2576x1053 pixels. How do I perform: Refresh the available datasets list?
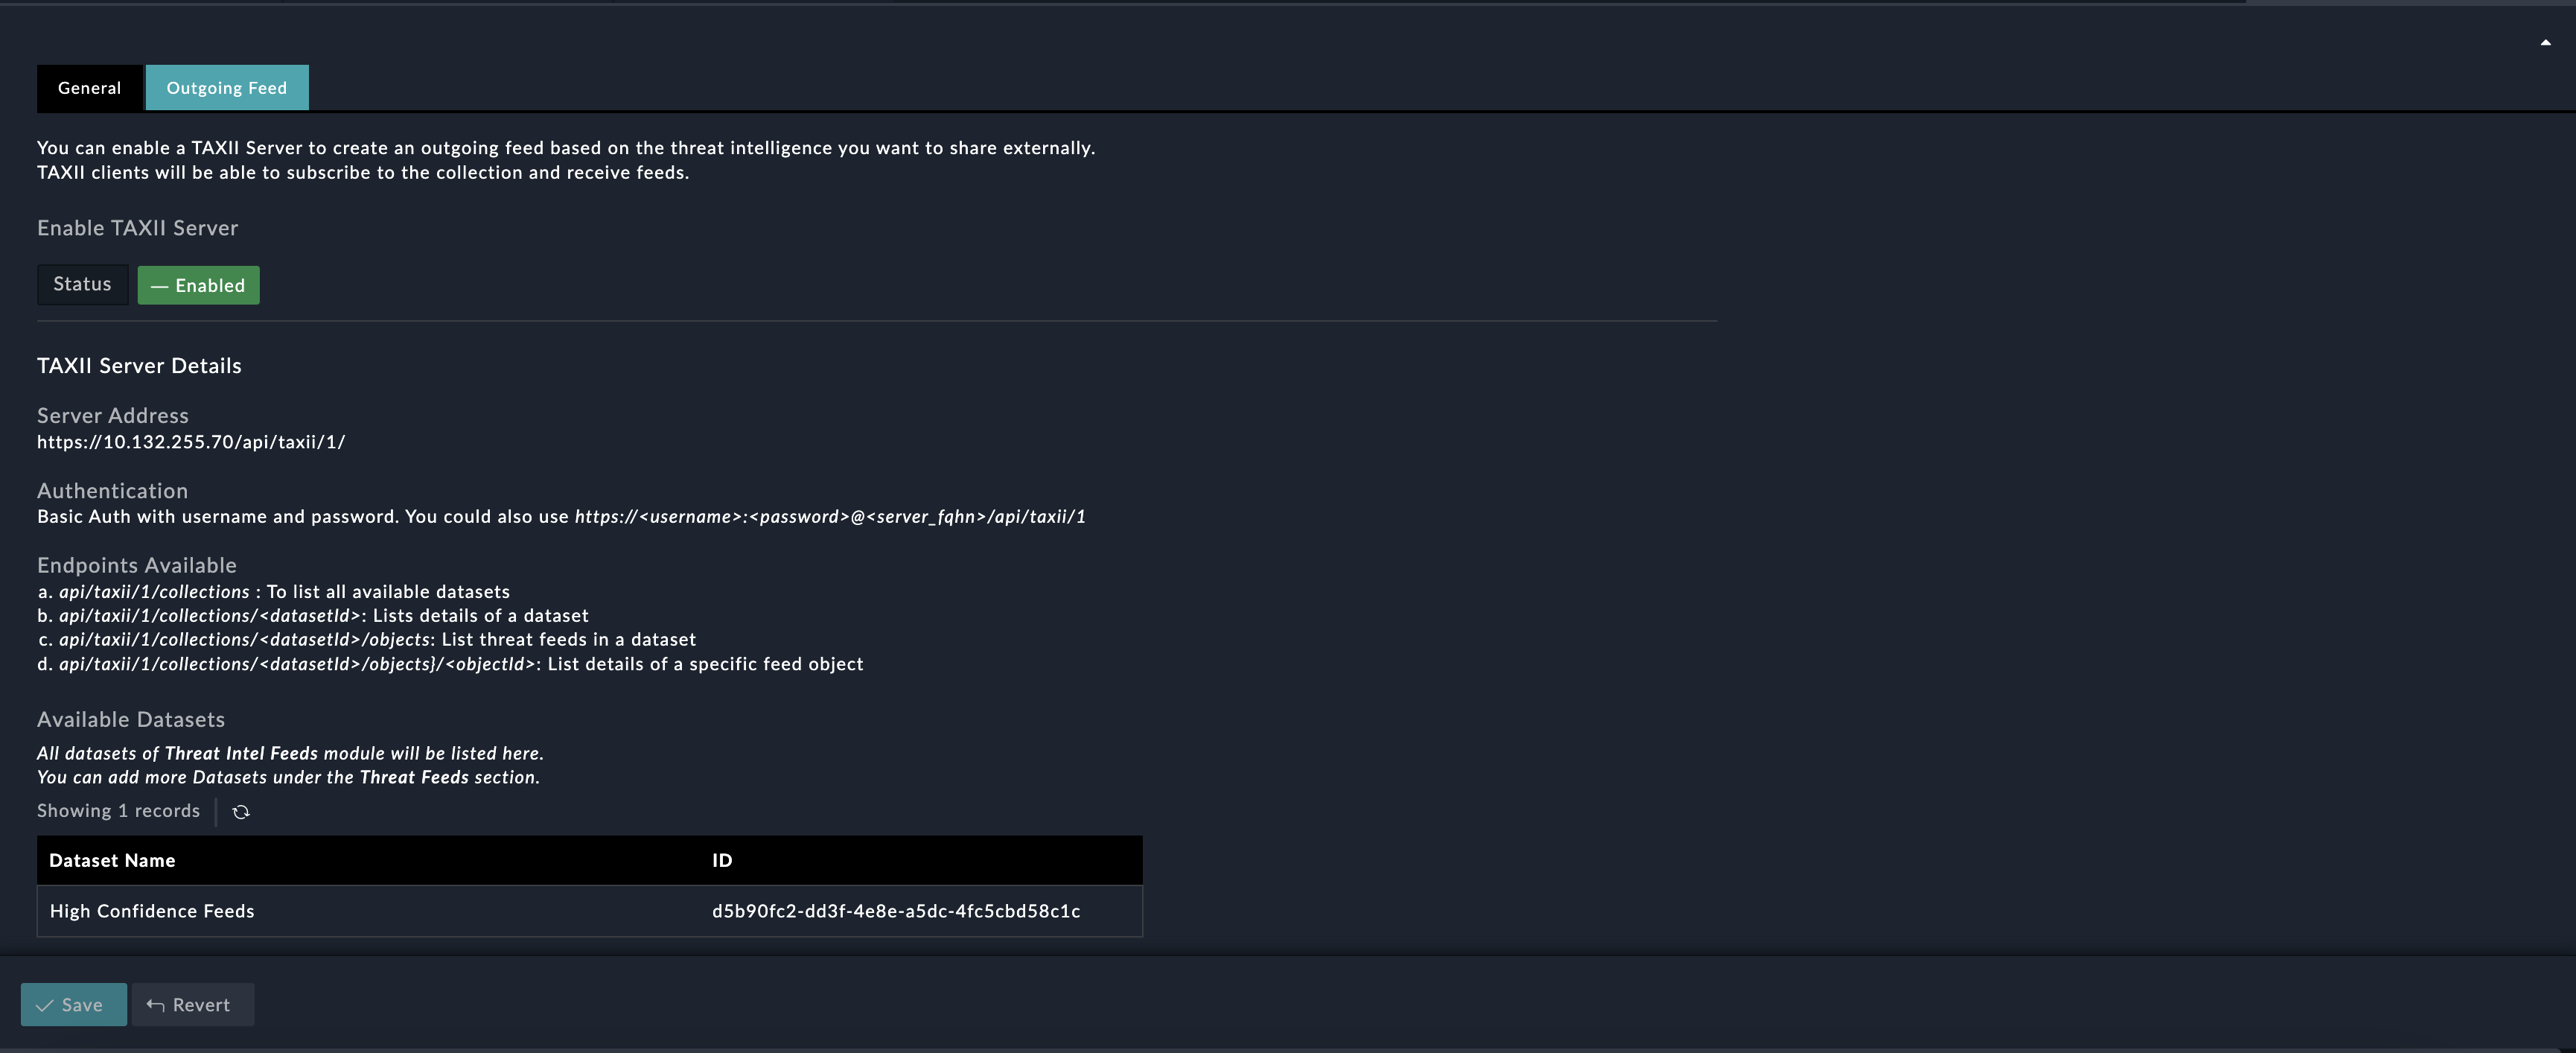point(241,812)
